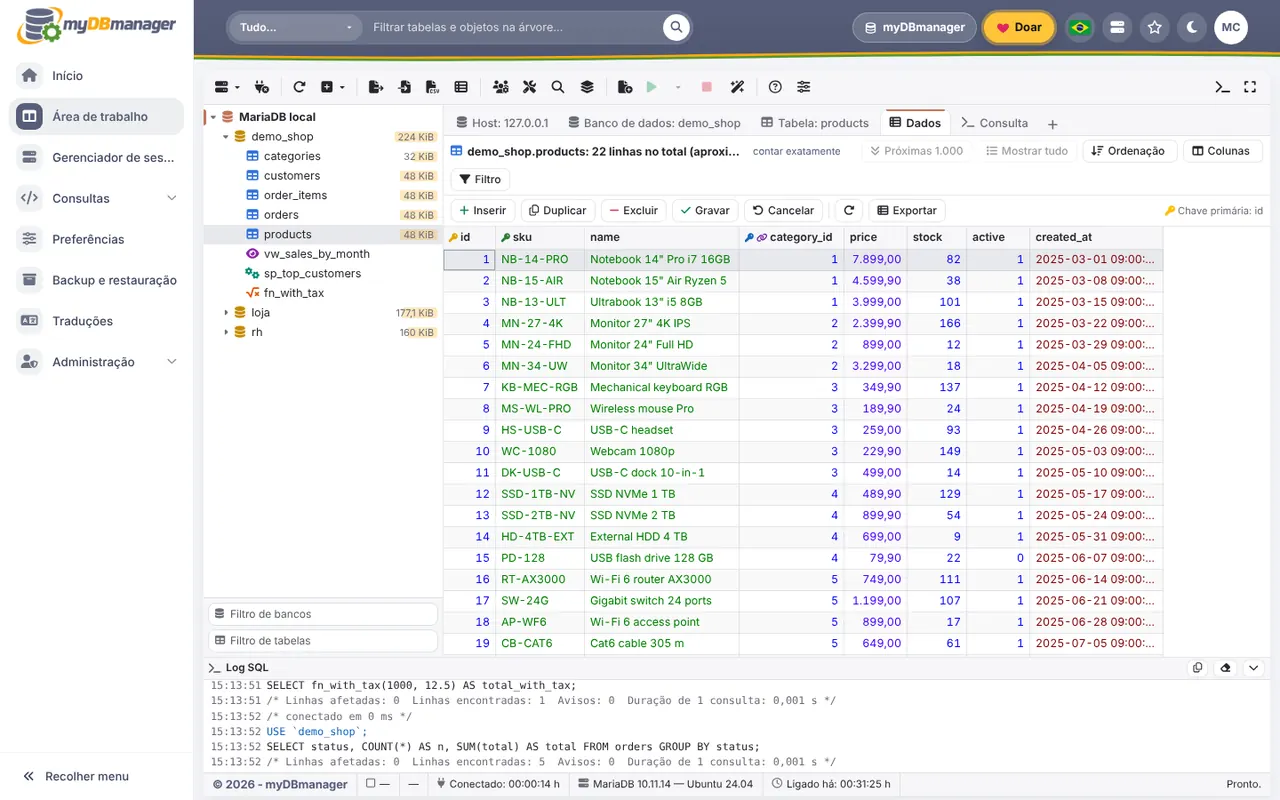Open the Tabela: products tab
1280x800 pixels.
(x=815, y=123)
